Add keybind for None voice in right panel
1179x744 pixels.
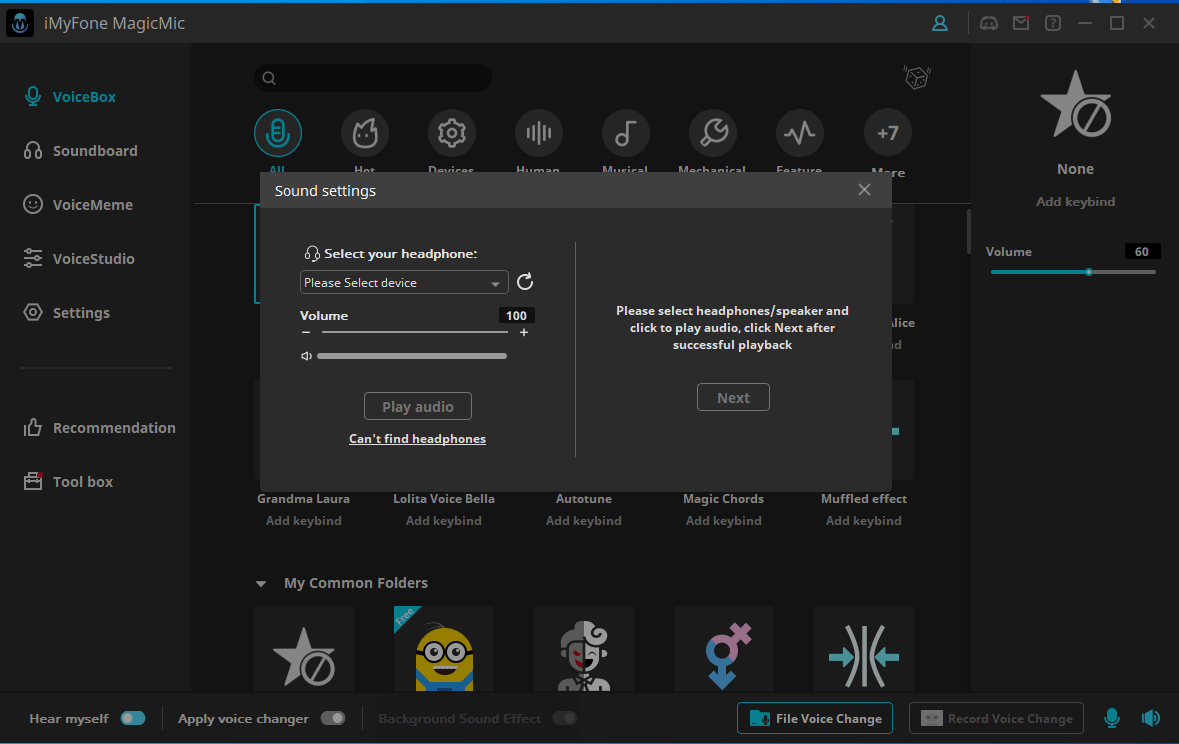tap(1075, 202)
